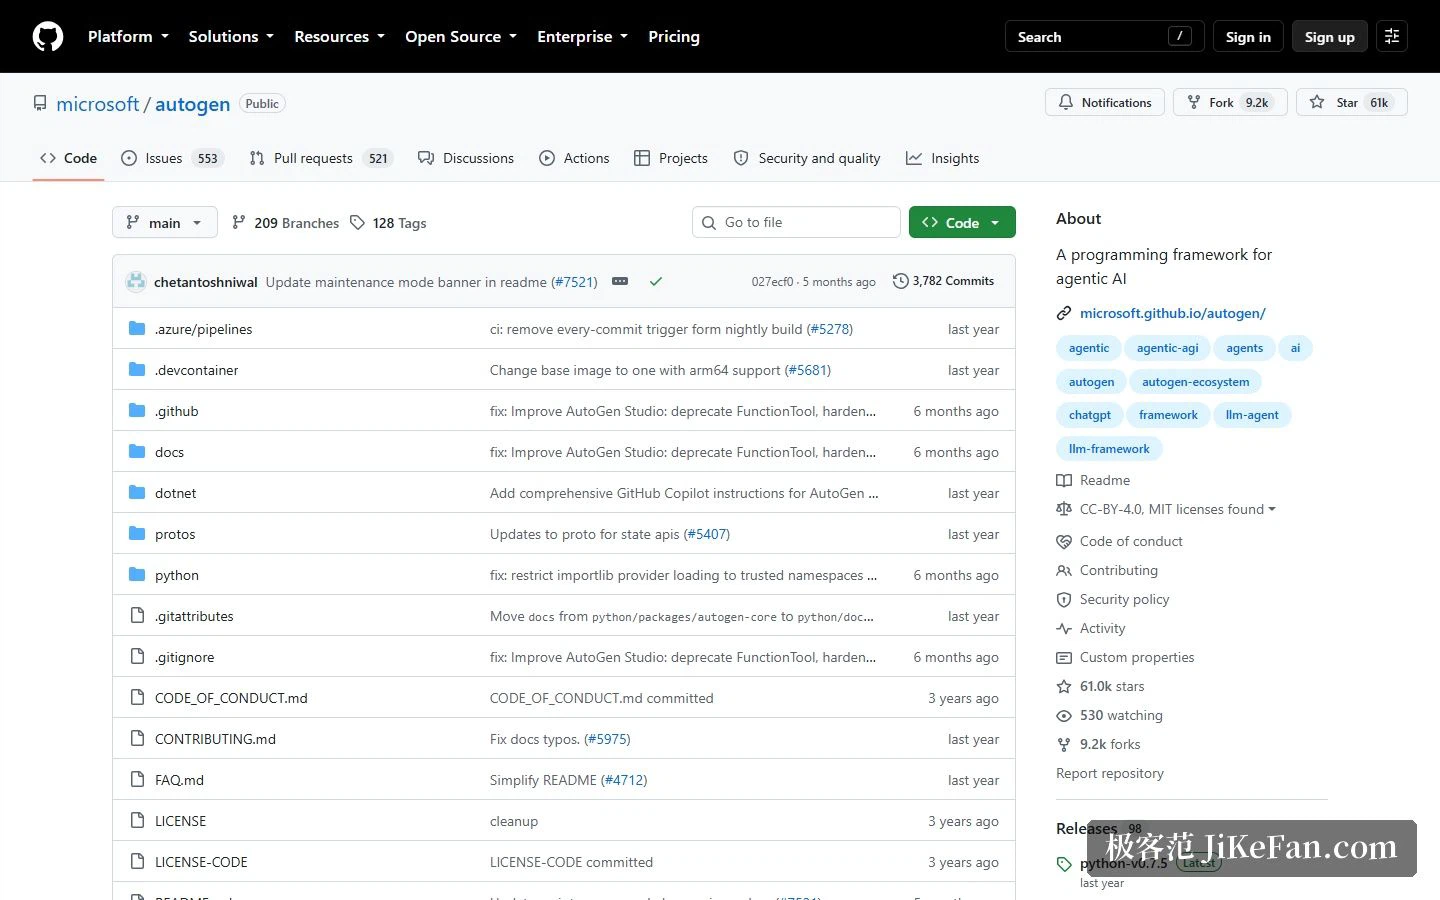The height and width of the screenshot is (900, 1440).
Task: Click the dotnet folder icon
Action: 137,493
